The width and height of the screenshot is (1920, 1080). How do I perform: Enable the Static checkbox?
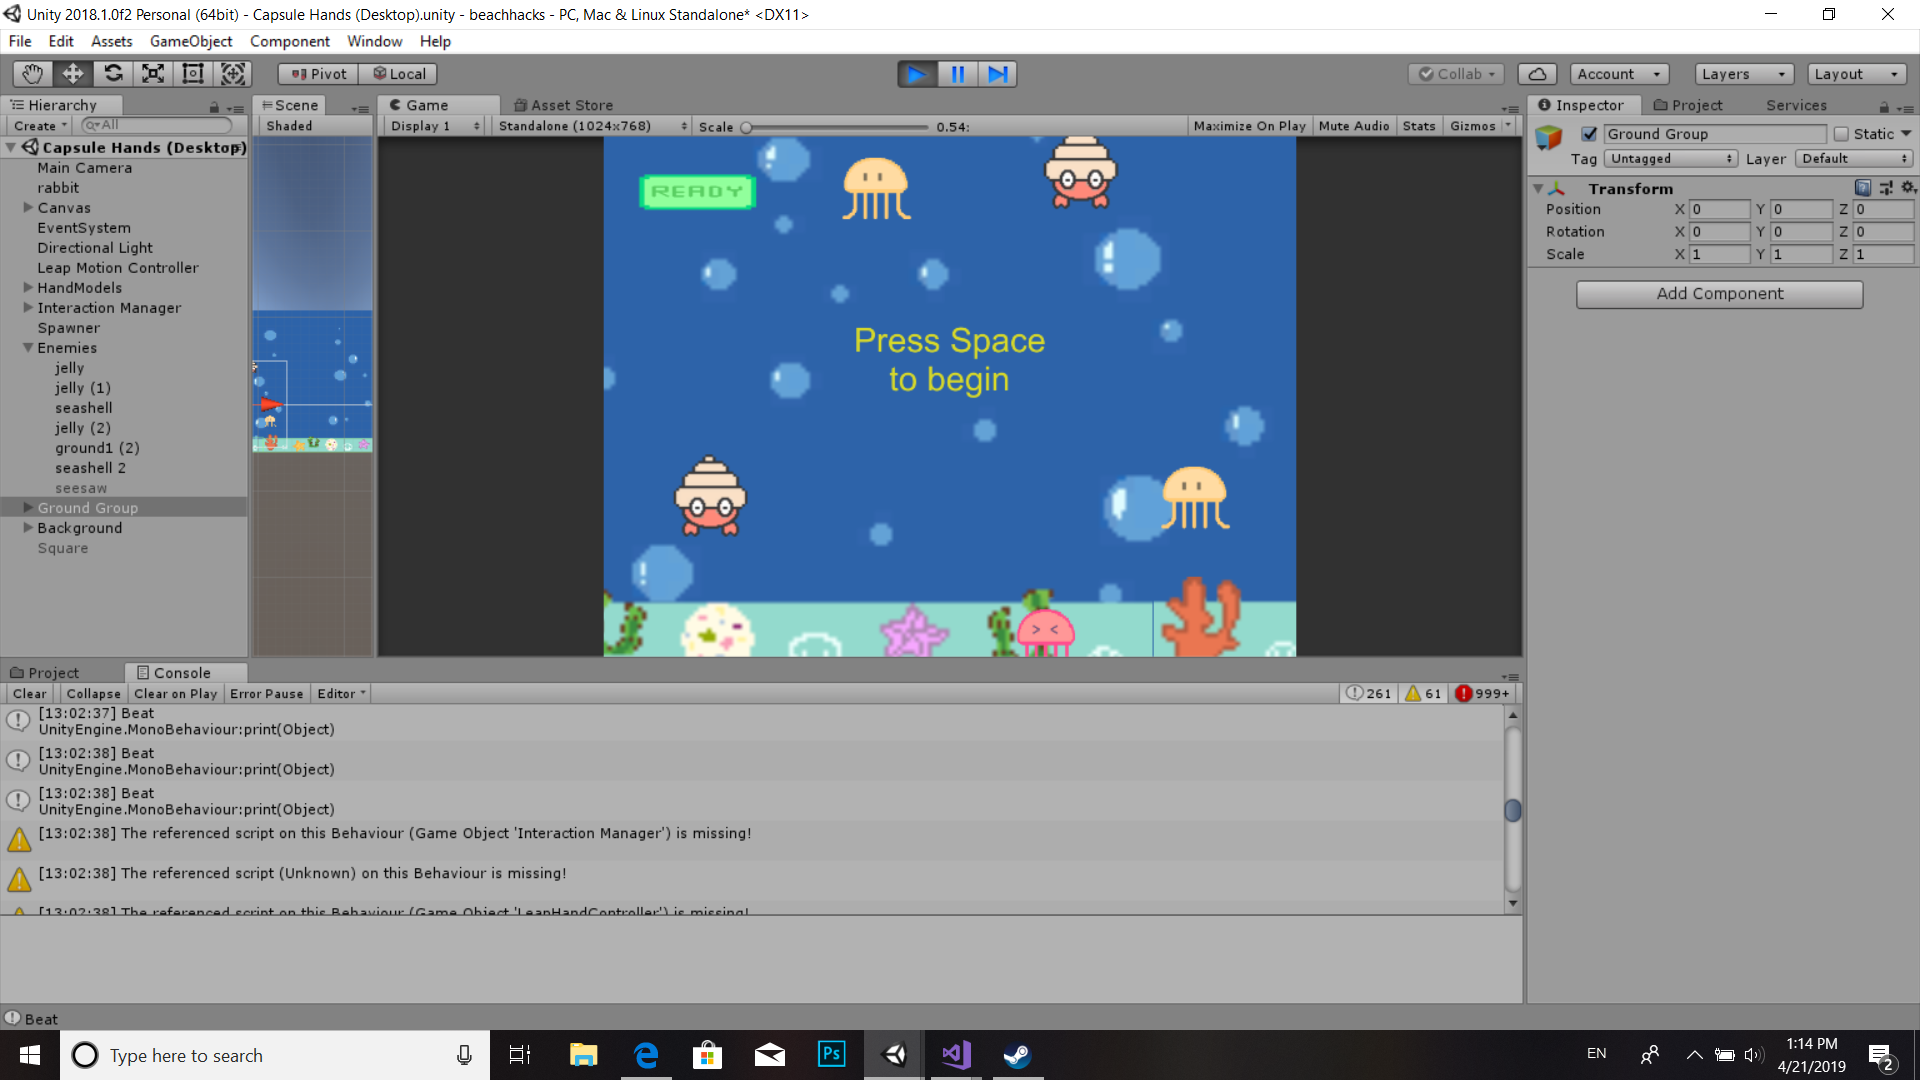(1841, 134)
